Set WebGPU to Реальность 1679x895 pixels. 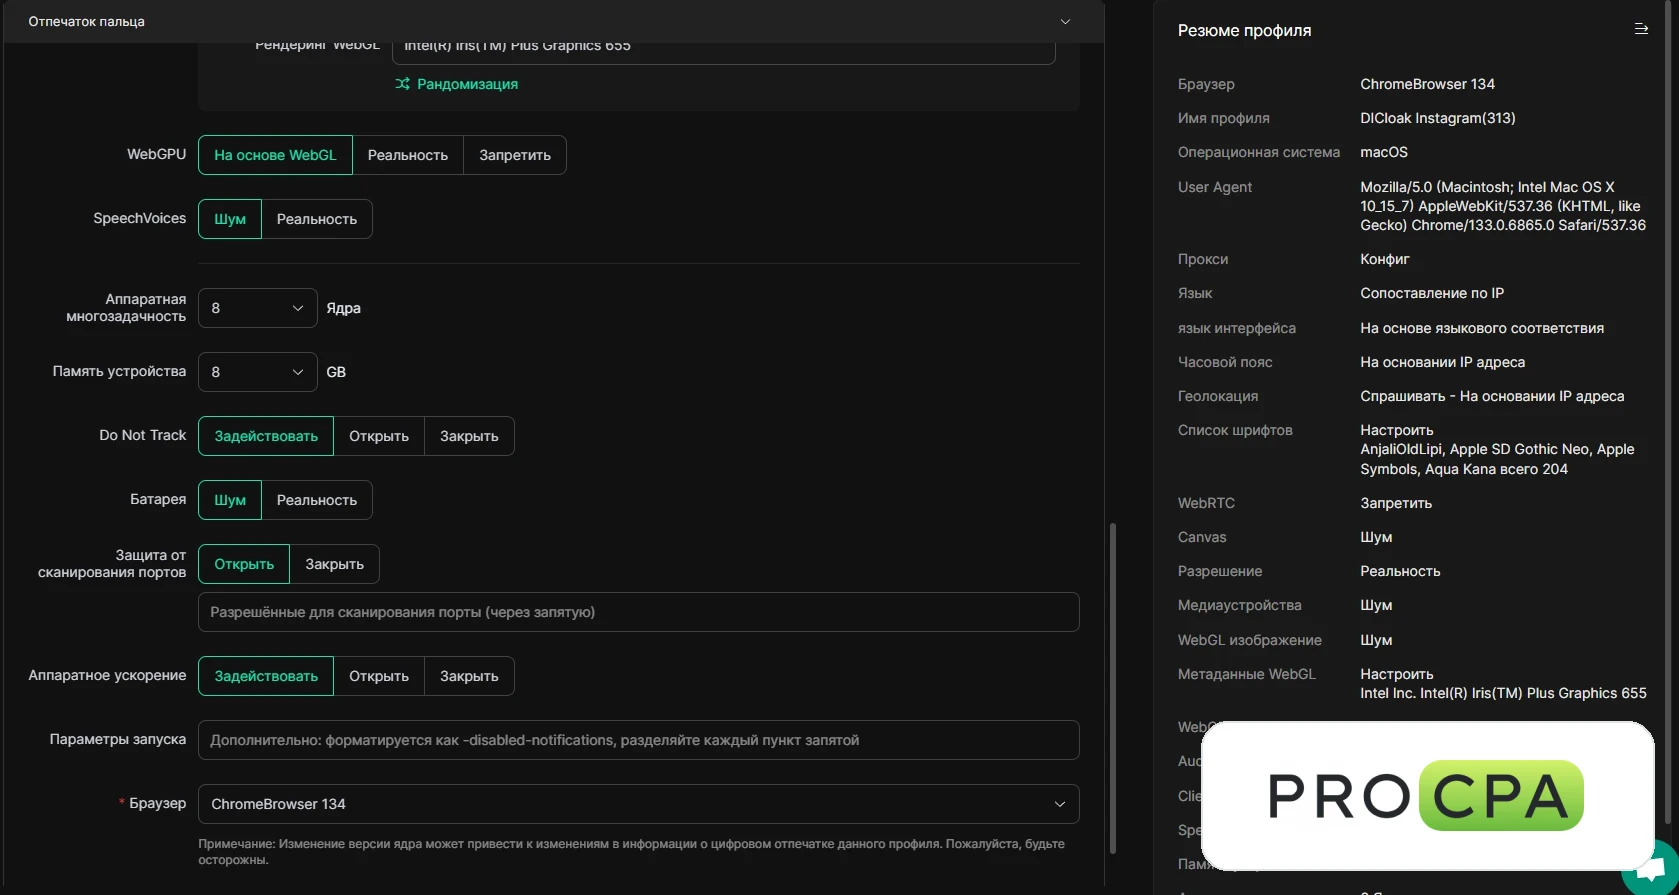[408, 155]
